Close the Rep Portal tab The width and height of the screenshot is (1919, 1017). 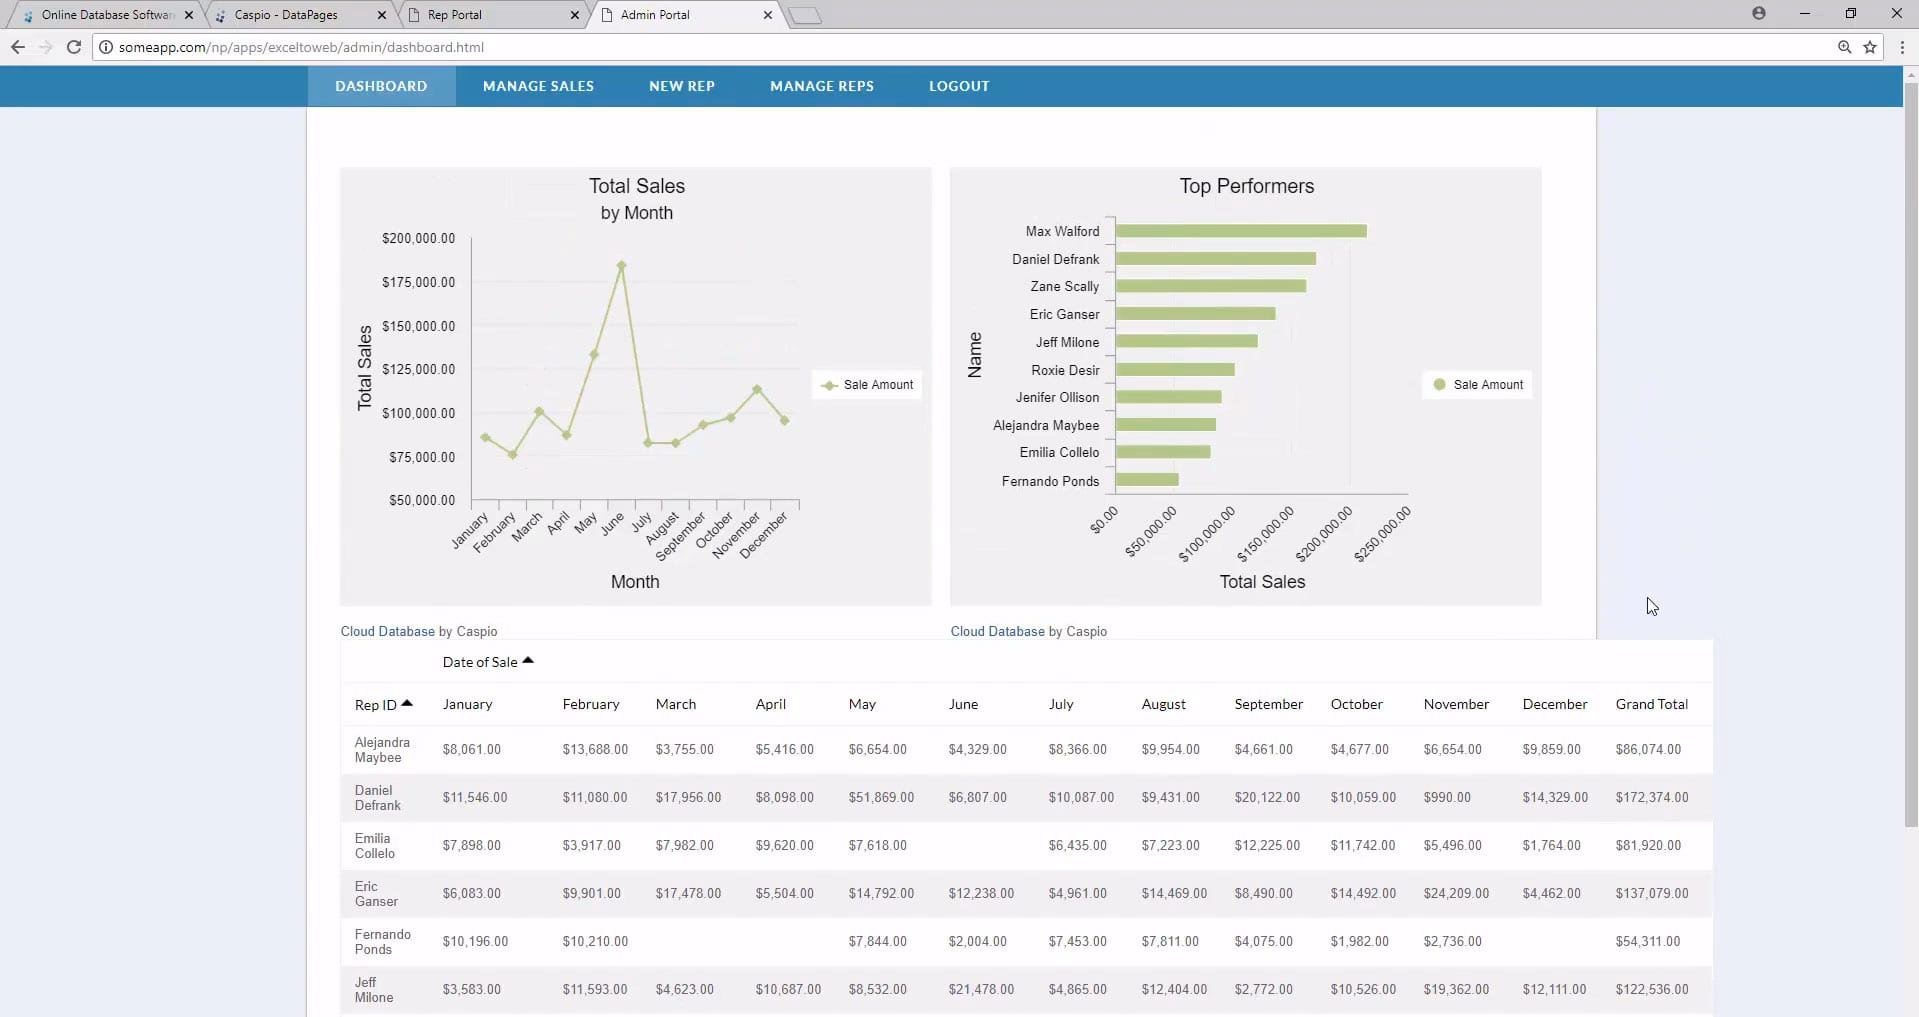click(x=574, y=15)
